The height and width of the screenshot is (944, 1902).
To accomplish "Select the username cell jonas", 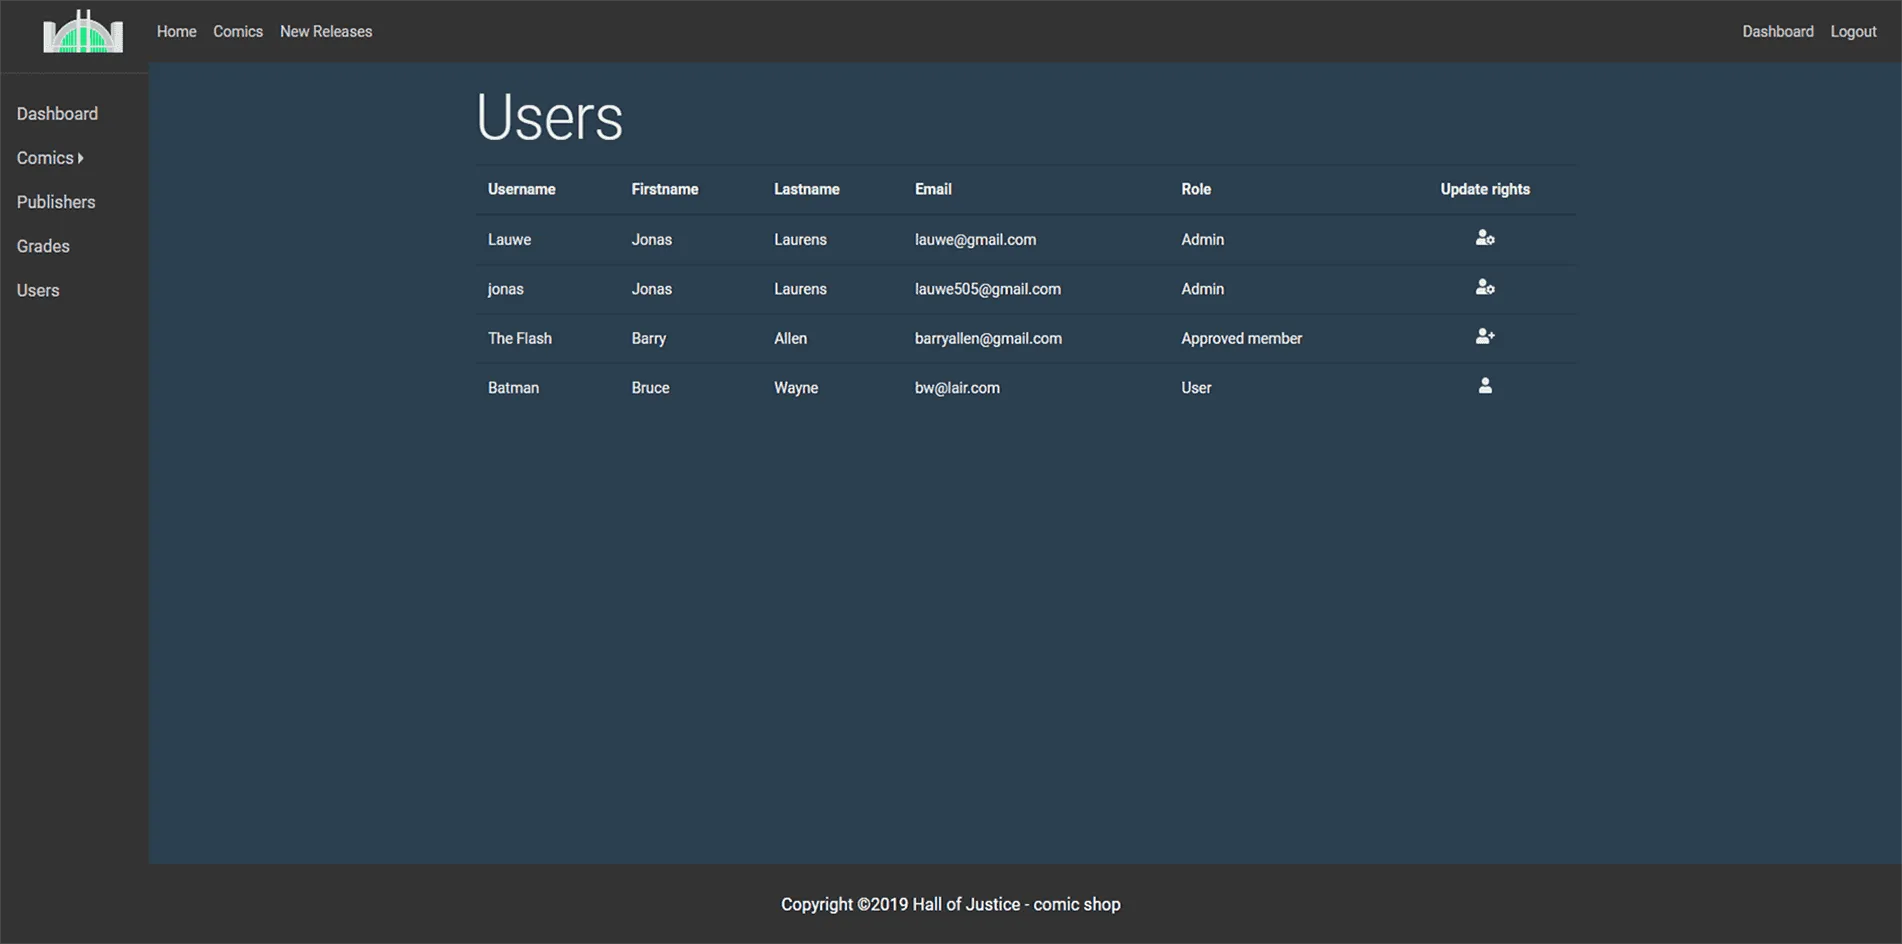I will 505,289.
